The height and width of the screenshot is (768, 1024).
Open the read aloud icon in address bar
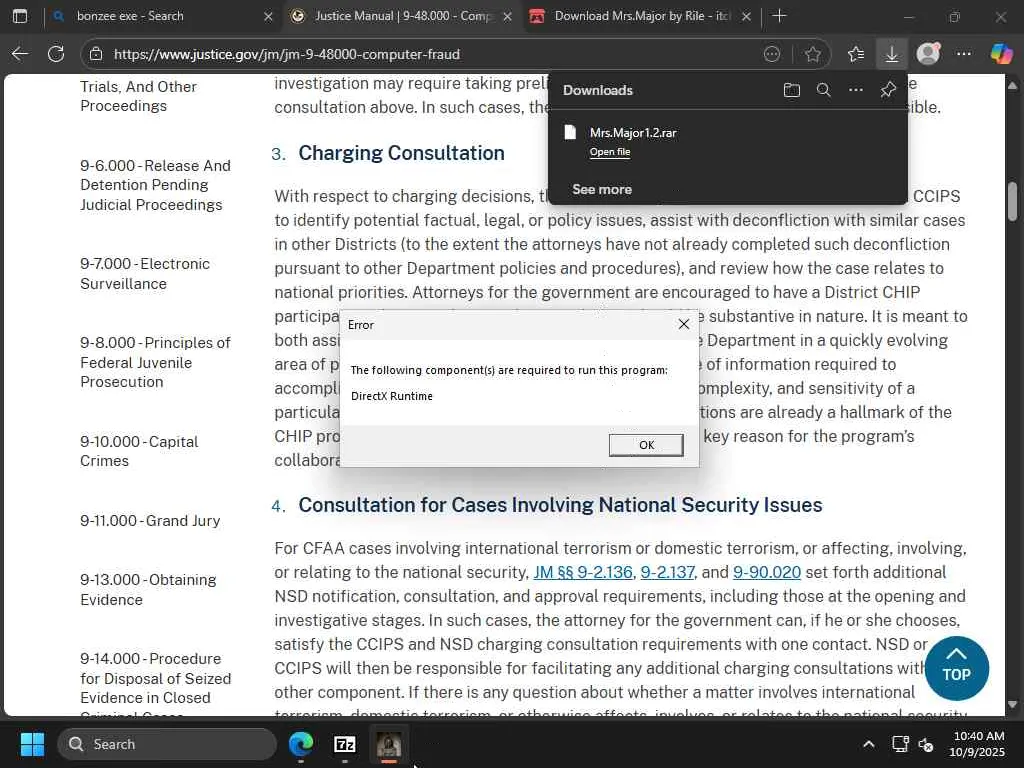pyautogui.click(x=772, y=54)
